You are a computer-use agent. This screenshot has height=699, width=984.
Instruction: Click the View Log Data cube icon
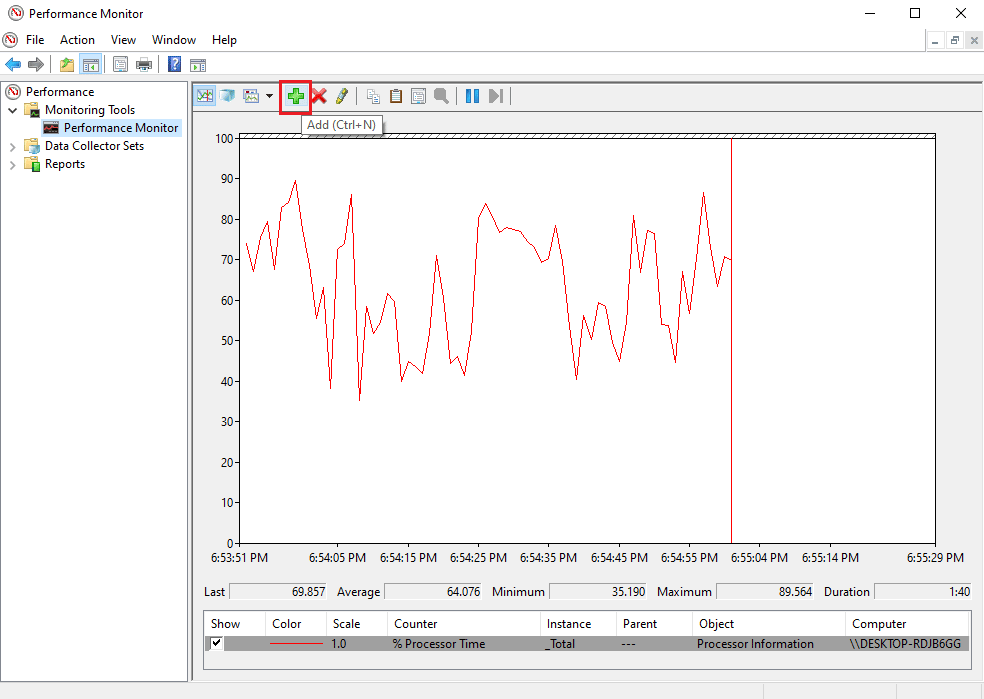[227, 96]
